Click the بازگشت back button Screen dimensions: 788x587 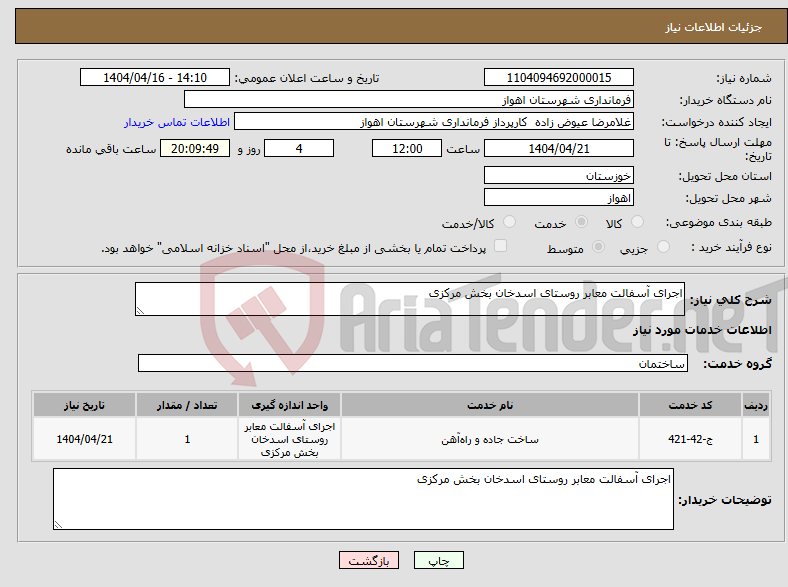(x=369, y=560)
